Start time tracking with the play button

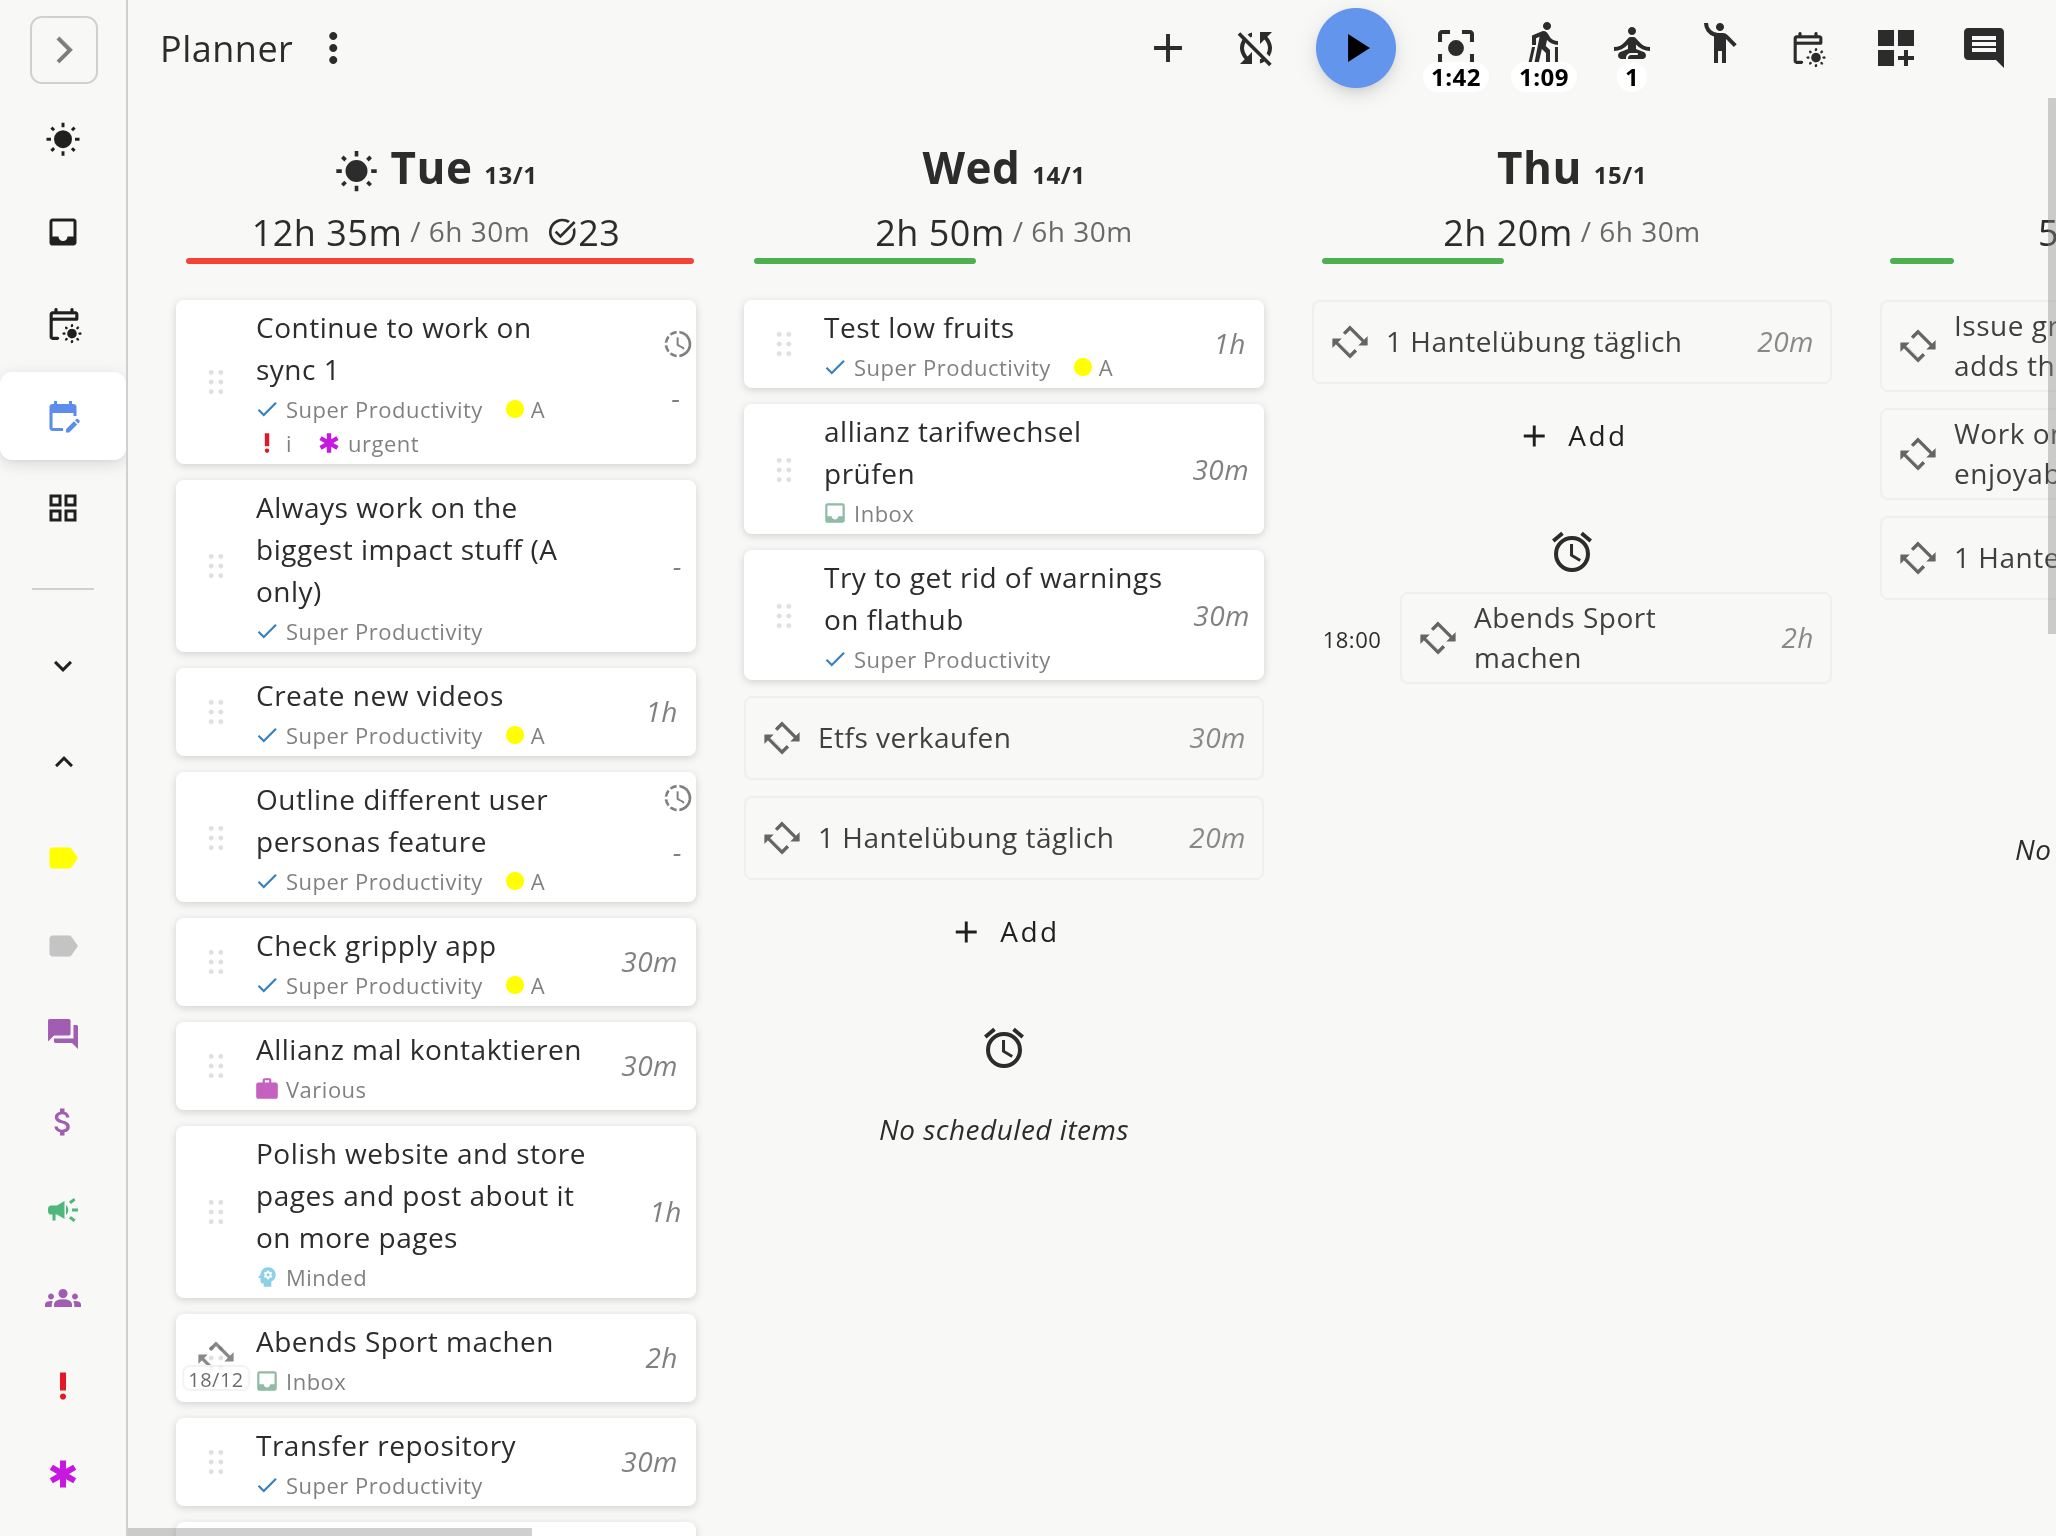tap(1355, 47)
